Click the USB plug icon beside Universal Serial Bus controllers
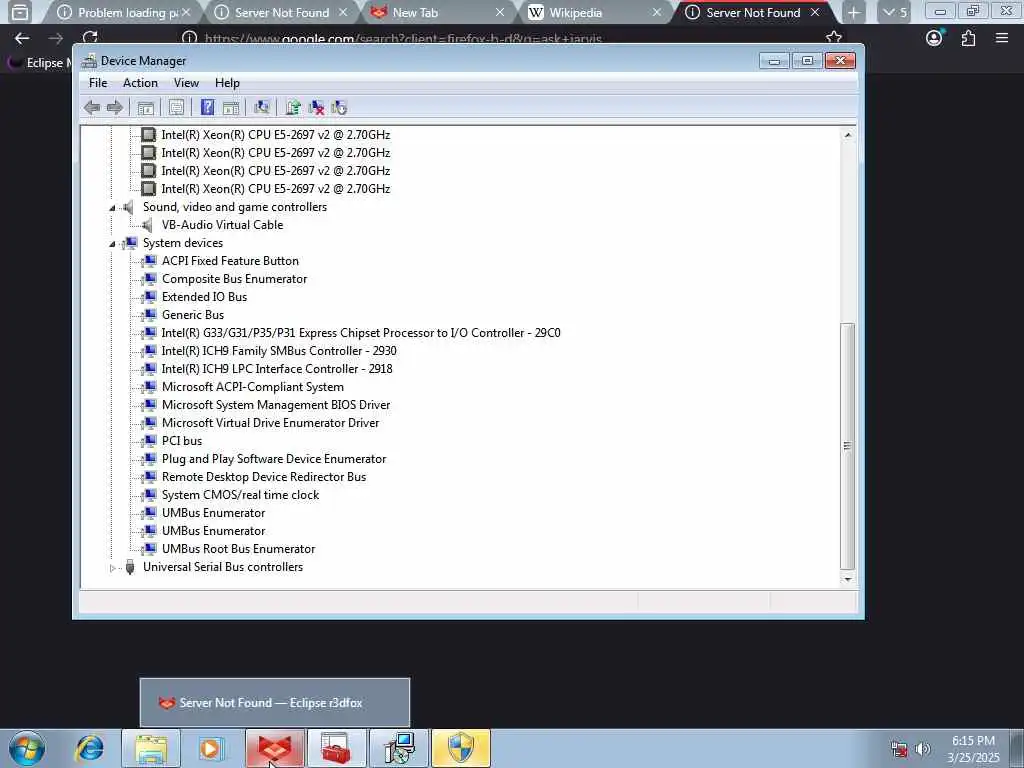1024x768 pixels. click(x=130, y=567)
